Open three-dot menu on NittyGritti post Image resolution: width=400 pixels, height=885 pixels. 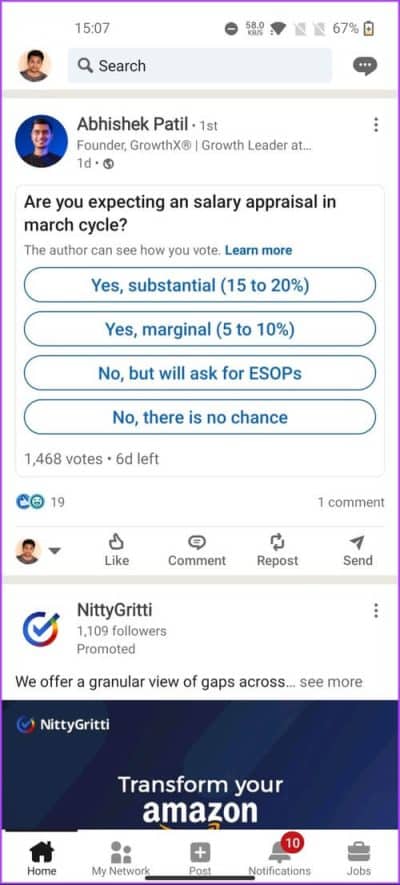(x=376, y=610)
